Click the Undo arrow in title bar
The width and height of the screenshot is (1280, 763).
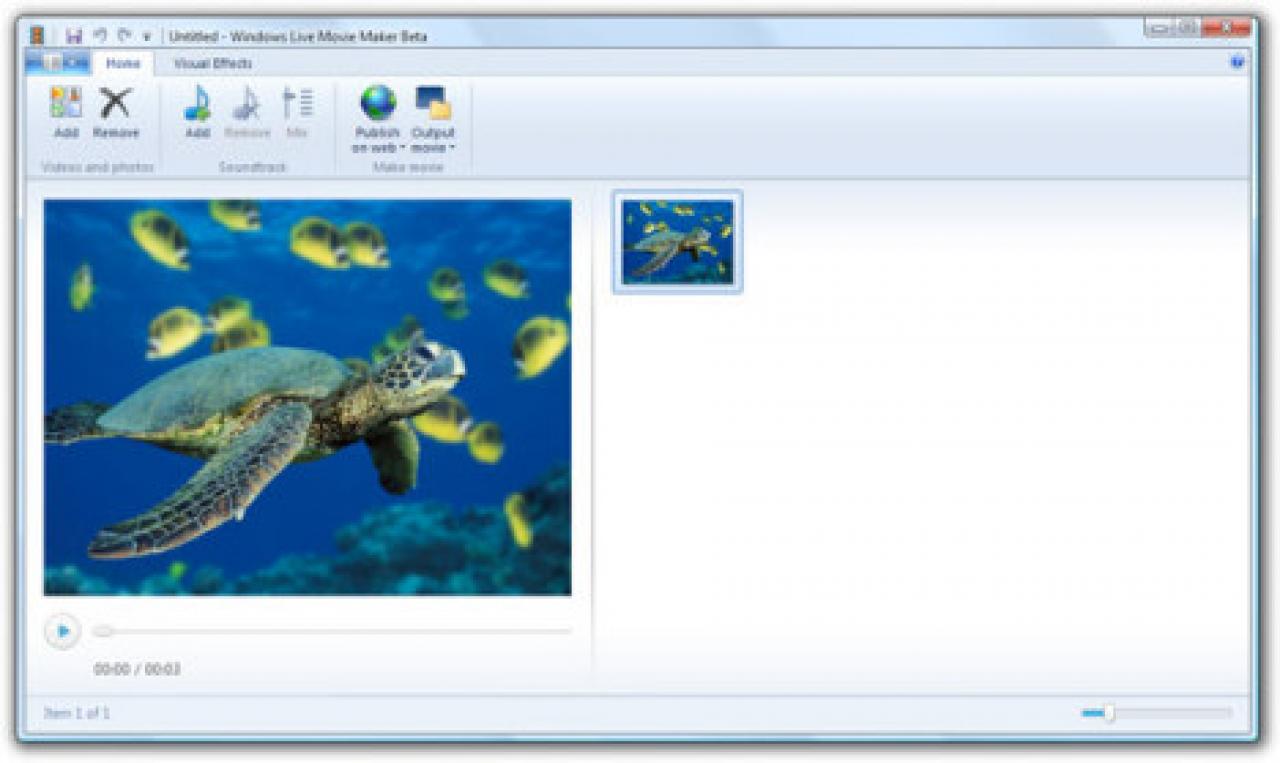100,35
